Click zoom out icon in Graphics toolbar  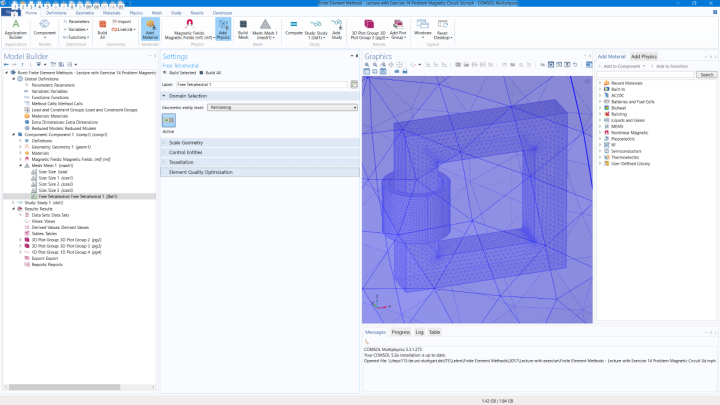[x=375, y=65]
